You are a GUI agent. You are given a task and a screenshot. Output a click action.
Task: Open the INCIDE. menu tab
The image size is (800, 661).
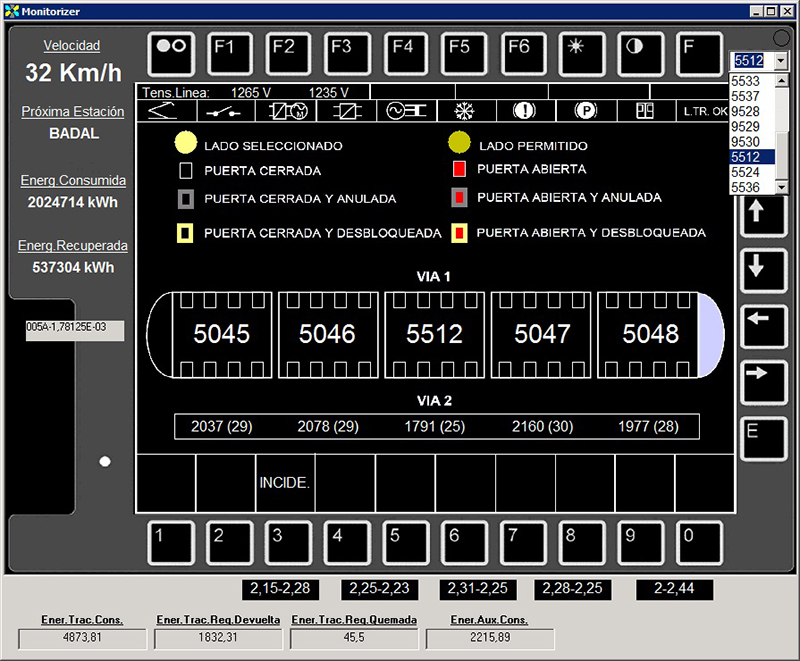[285, 483]
